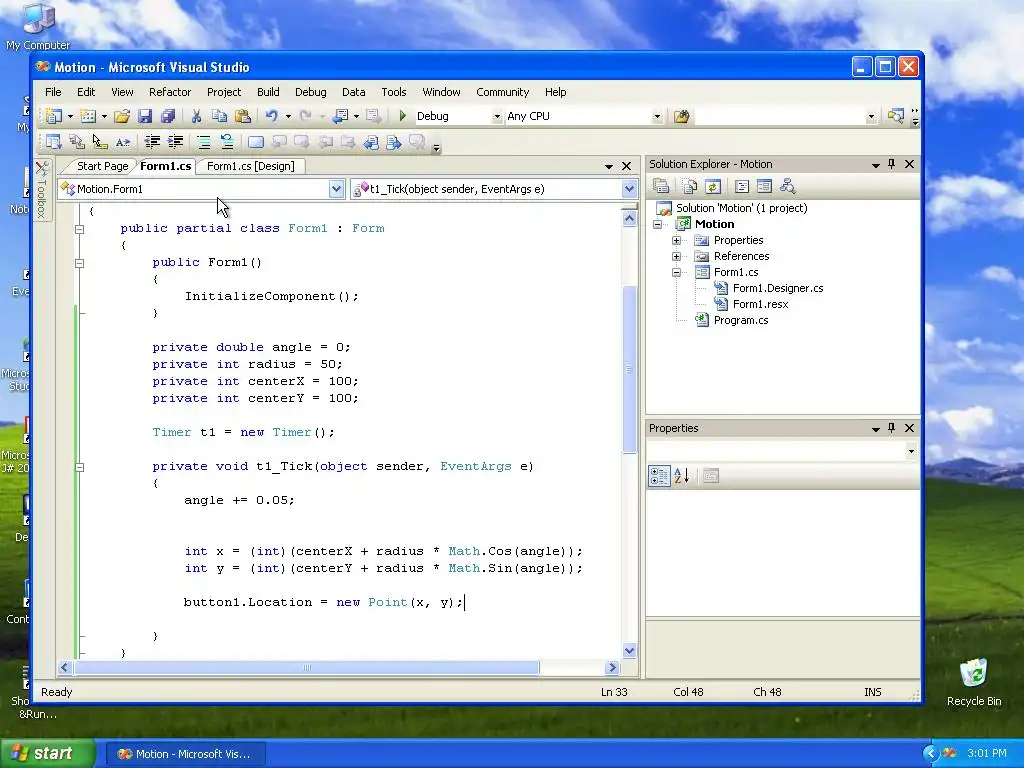
Task: Toggle auto-hide pin on Solution Explorer panel
Action: tap(891, 164)
